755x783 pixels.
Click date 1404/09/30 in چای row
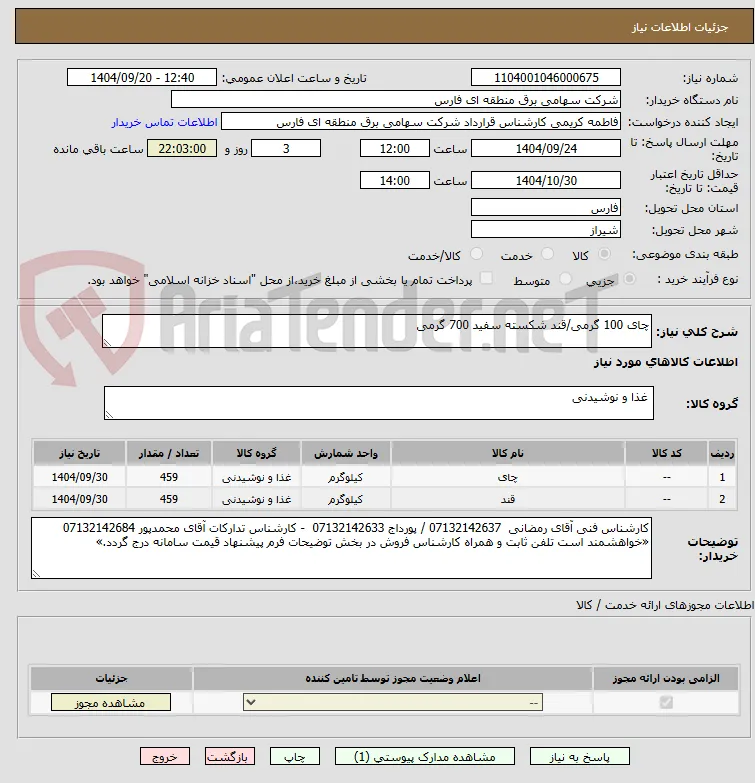click(79, 477)
